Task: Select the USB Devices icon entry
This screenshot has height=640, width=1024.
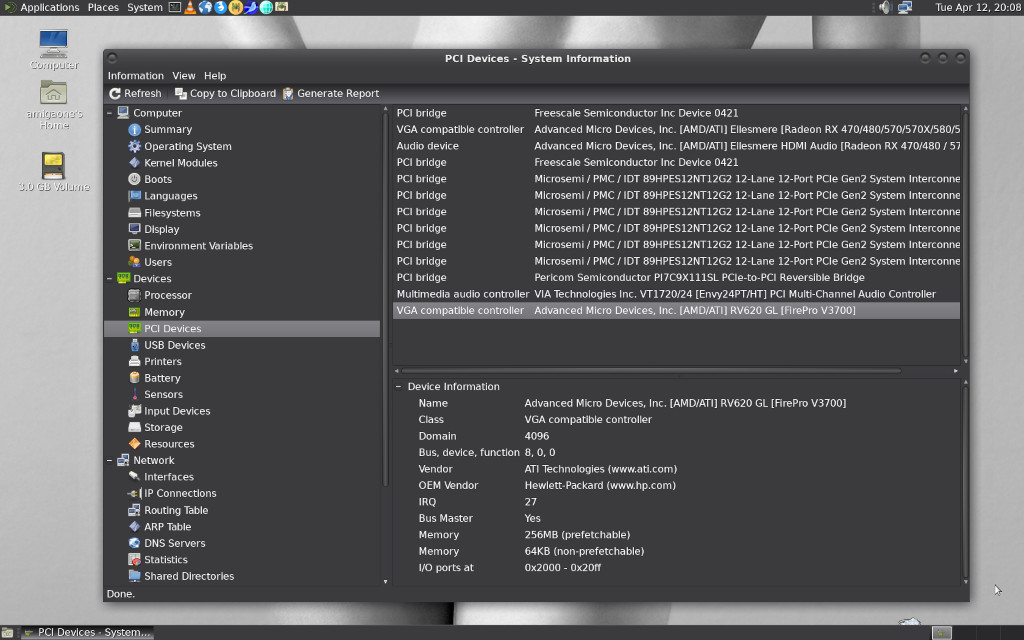Action: [134, 344]
